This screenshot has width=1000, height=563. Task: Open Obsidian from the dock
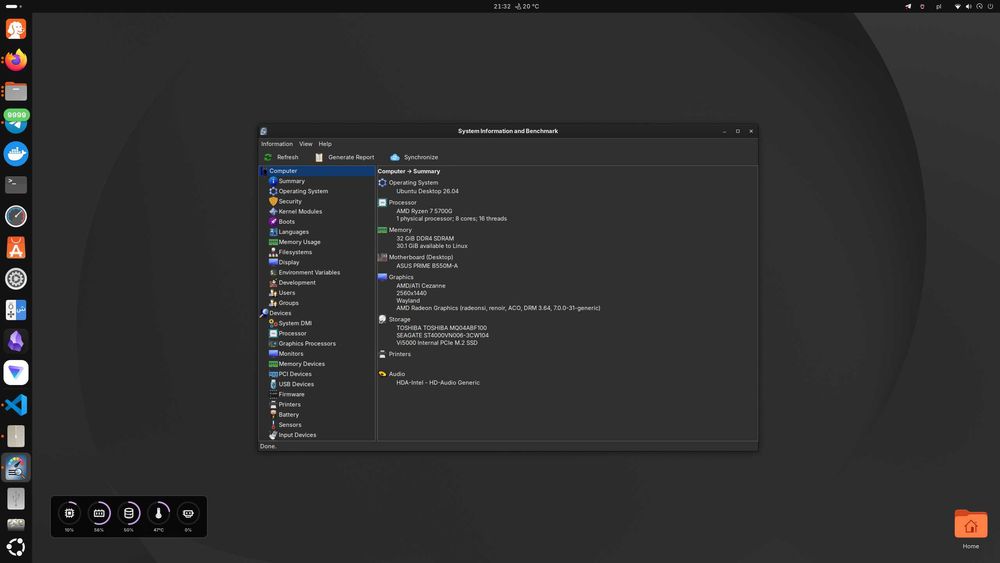pos(16,342)
